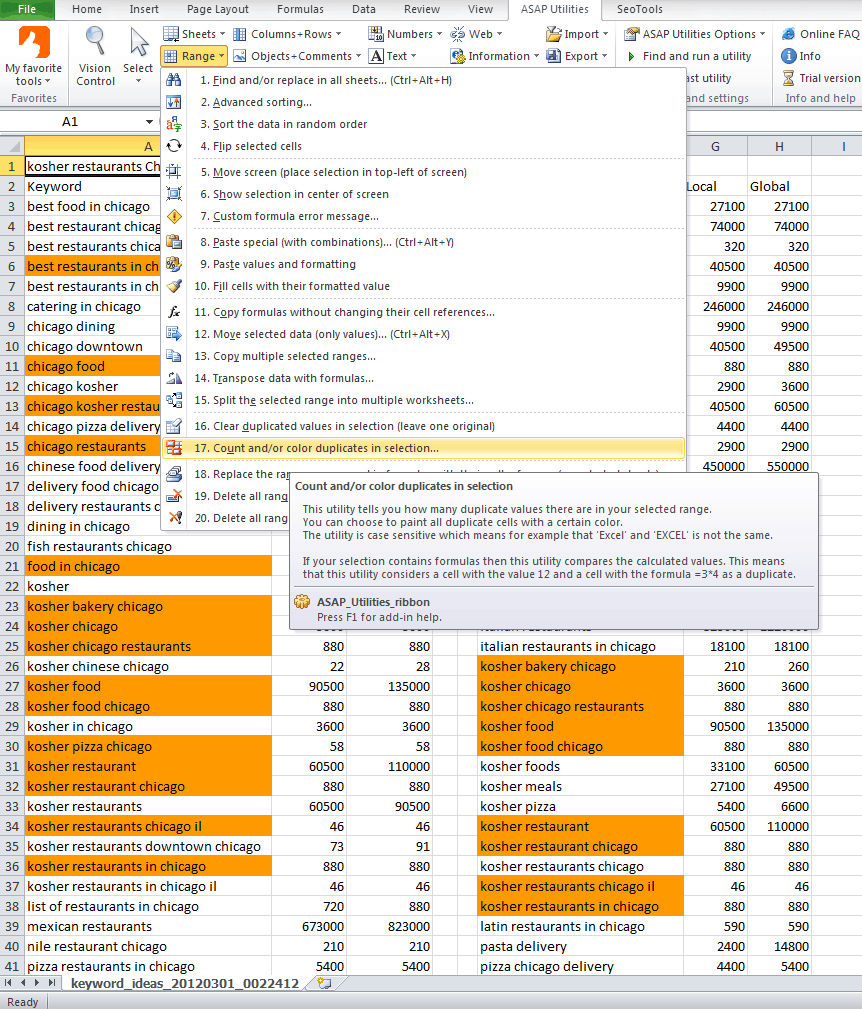Choose Transpose data with formulas
This screenshot has height=1009, width=862.
tap(423, 378)
